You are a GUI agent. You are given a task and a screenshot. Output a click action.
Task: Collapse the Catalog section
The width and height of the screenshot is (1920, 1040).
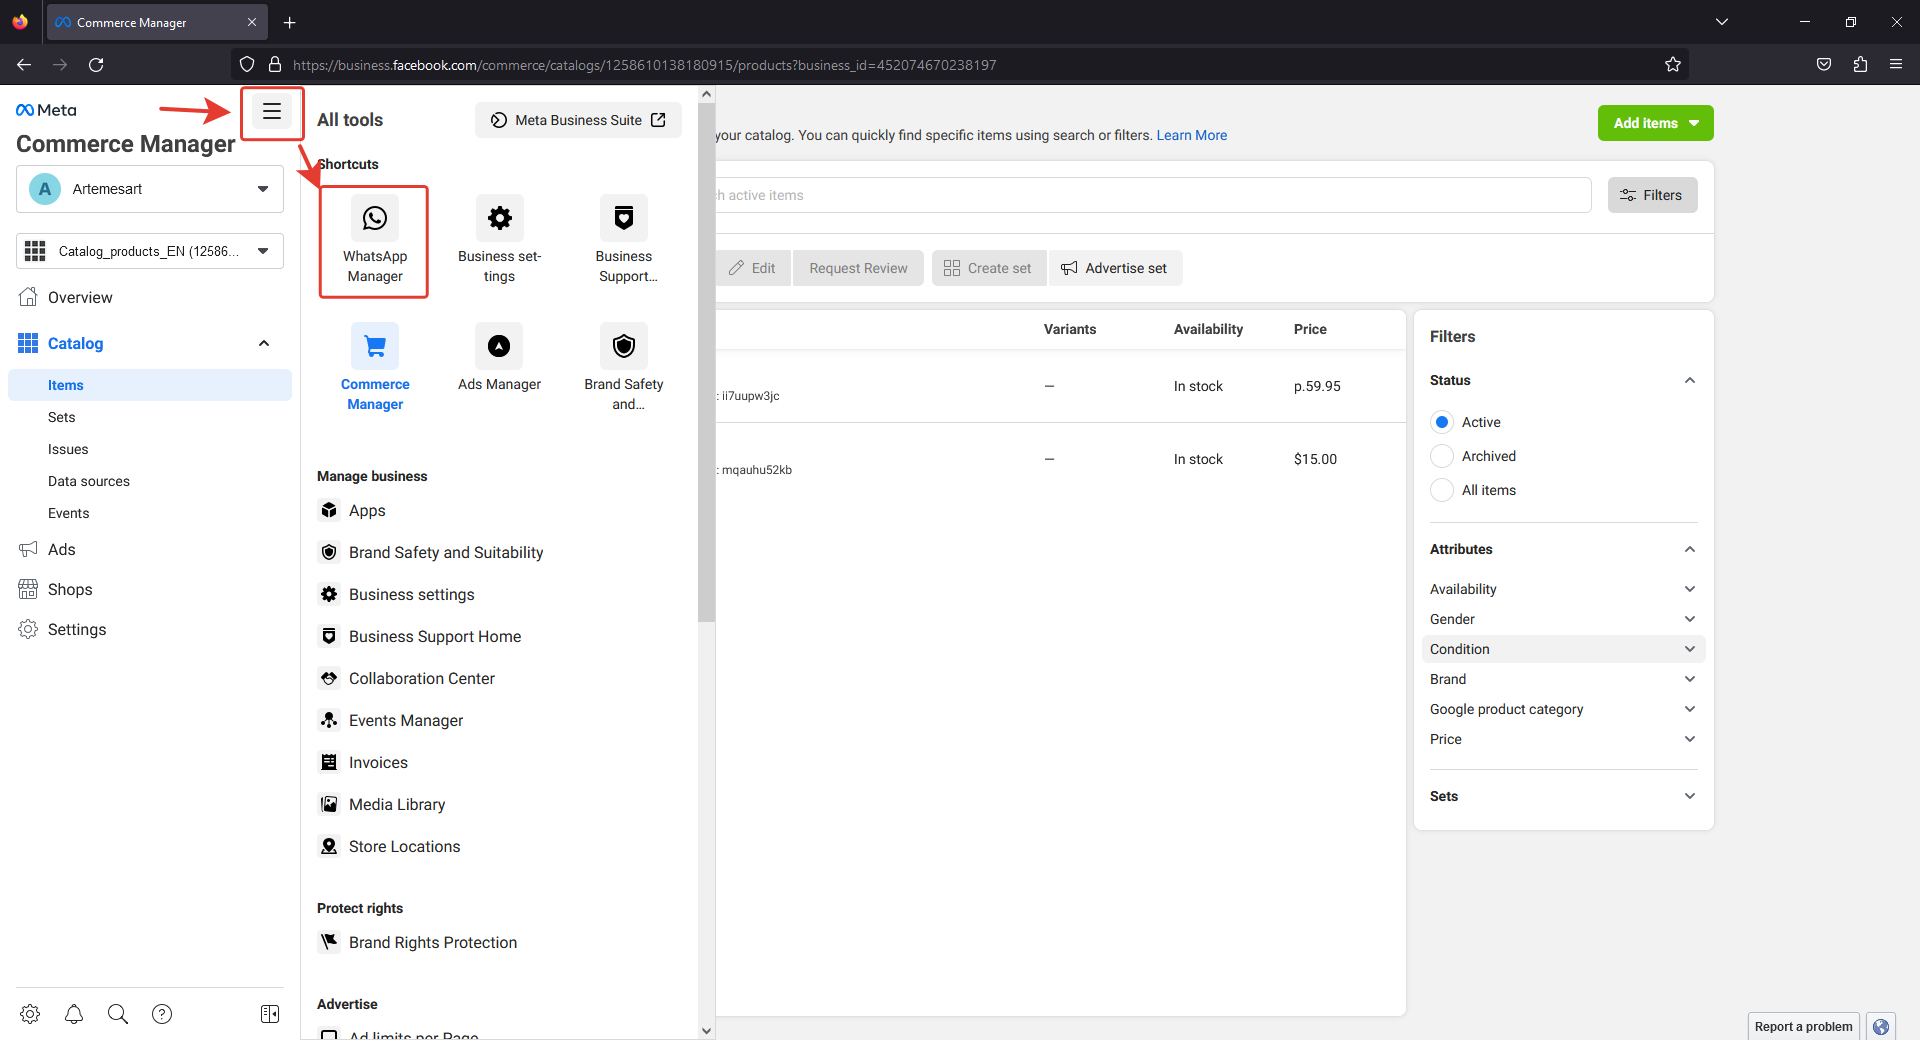[x=264, y=343]
